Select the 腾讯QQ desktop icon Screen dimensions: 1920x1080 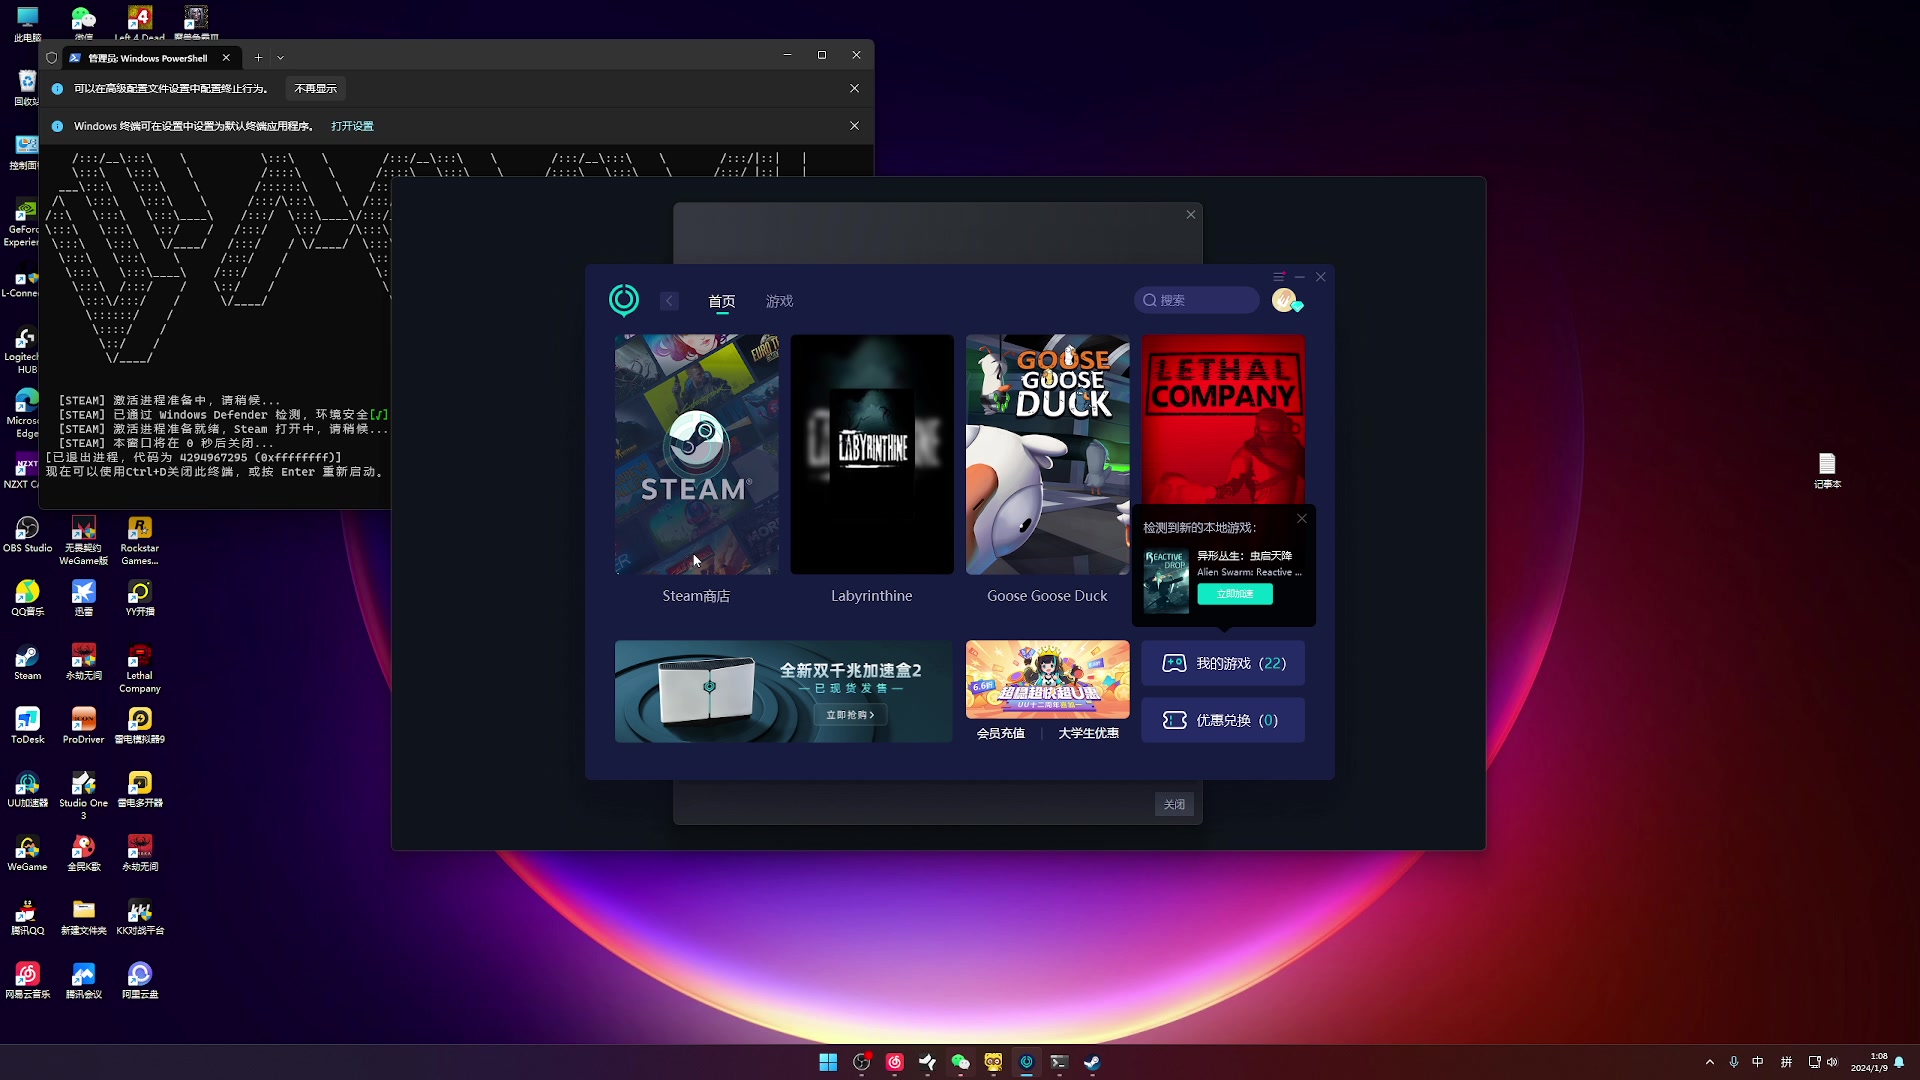click(27, 918)
